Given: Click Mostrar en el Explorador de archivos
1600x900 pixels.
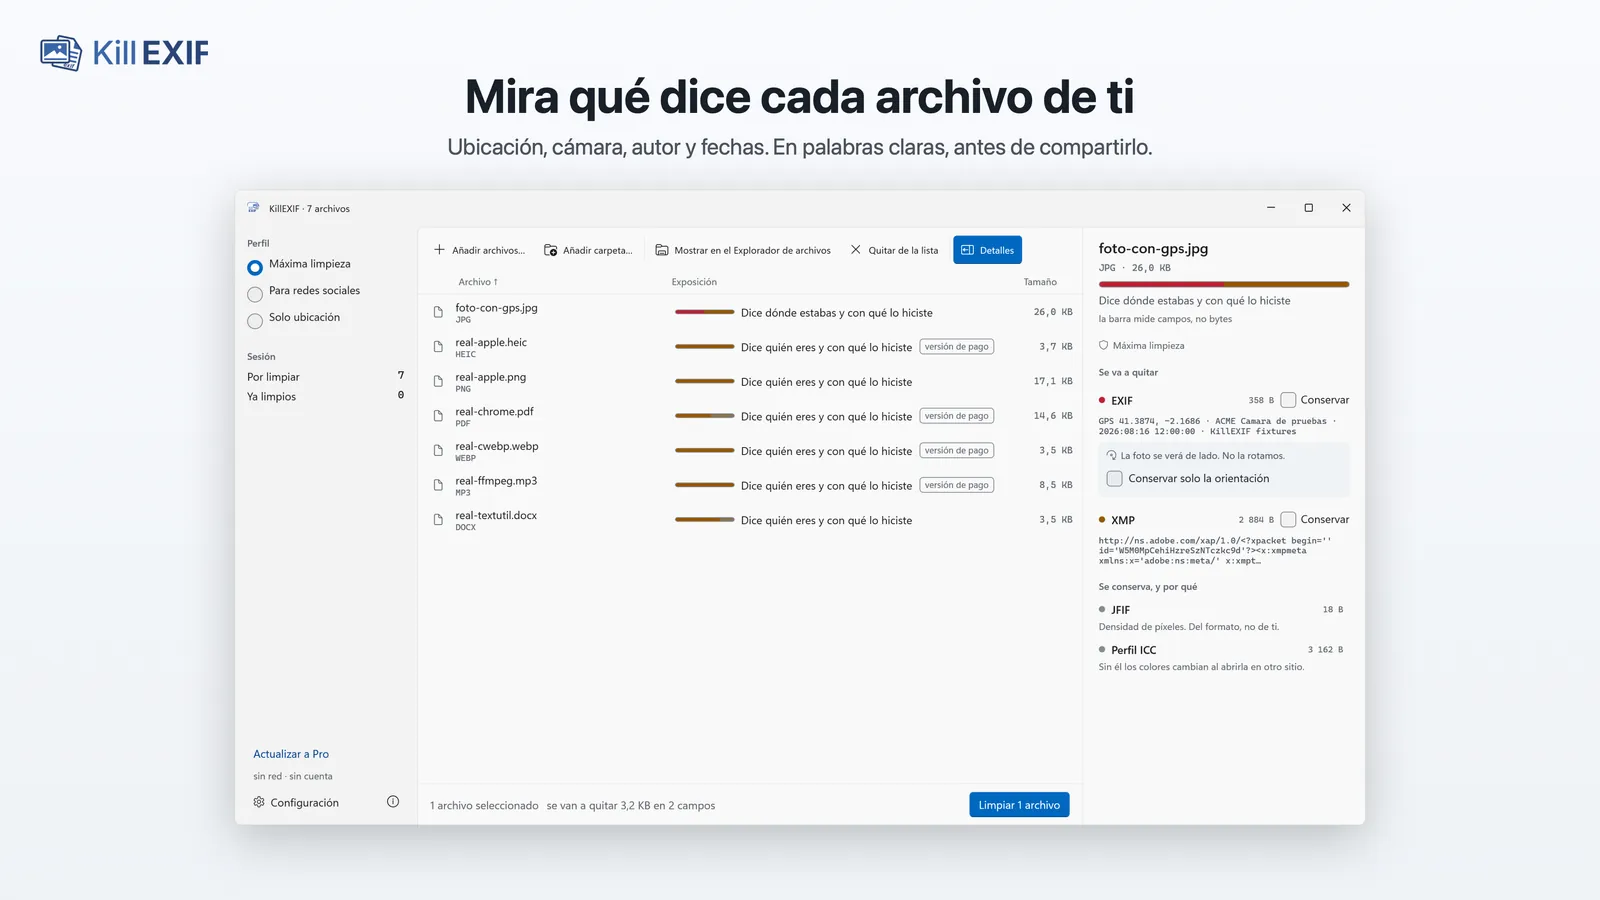Looking at the screenshot, I should tap(743, 250).
